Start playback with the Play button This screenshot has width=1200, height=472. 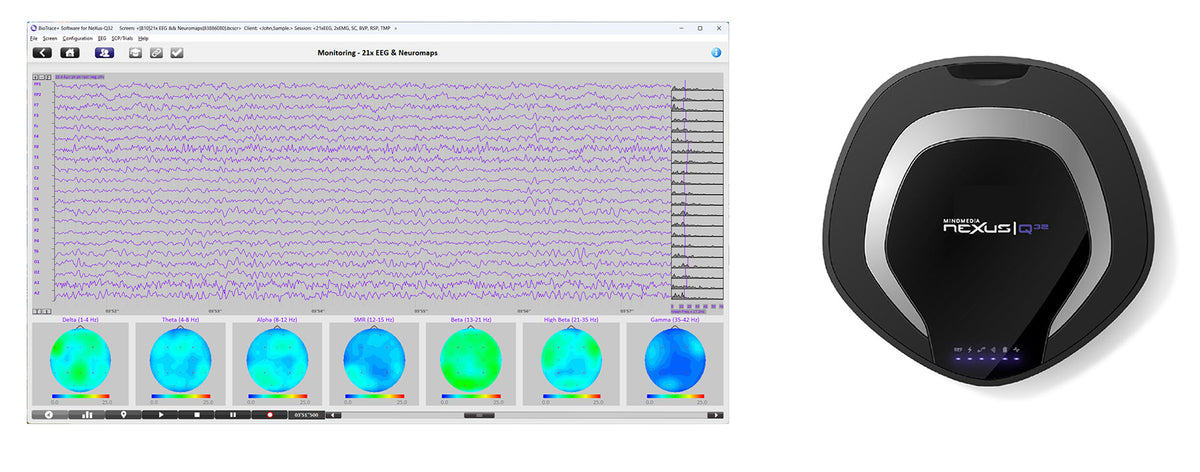point(160,414)
